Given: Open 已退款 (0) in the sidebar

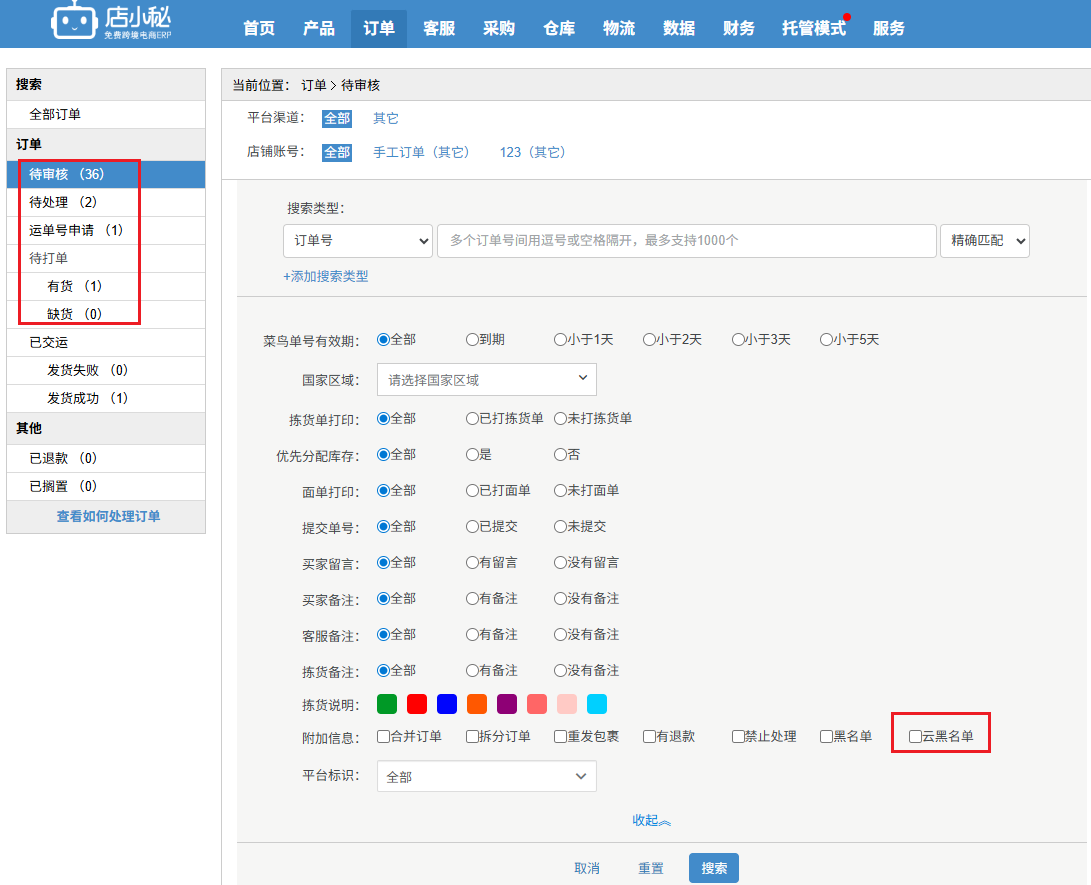Looking at the screenshot, I should pyautogui.click(x=106, y=458).
